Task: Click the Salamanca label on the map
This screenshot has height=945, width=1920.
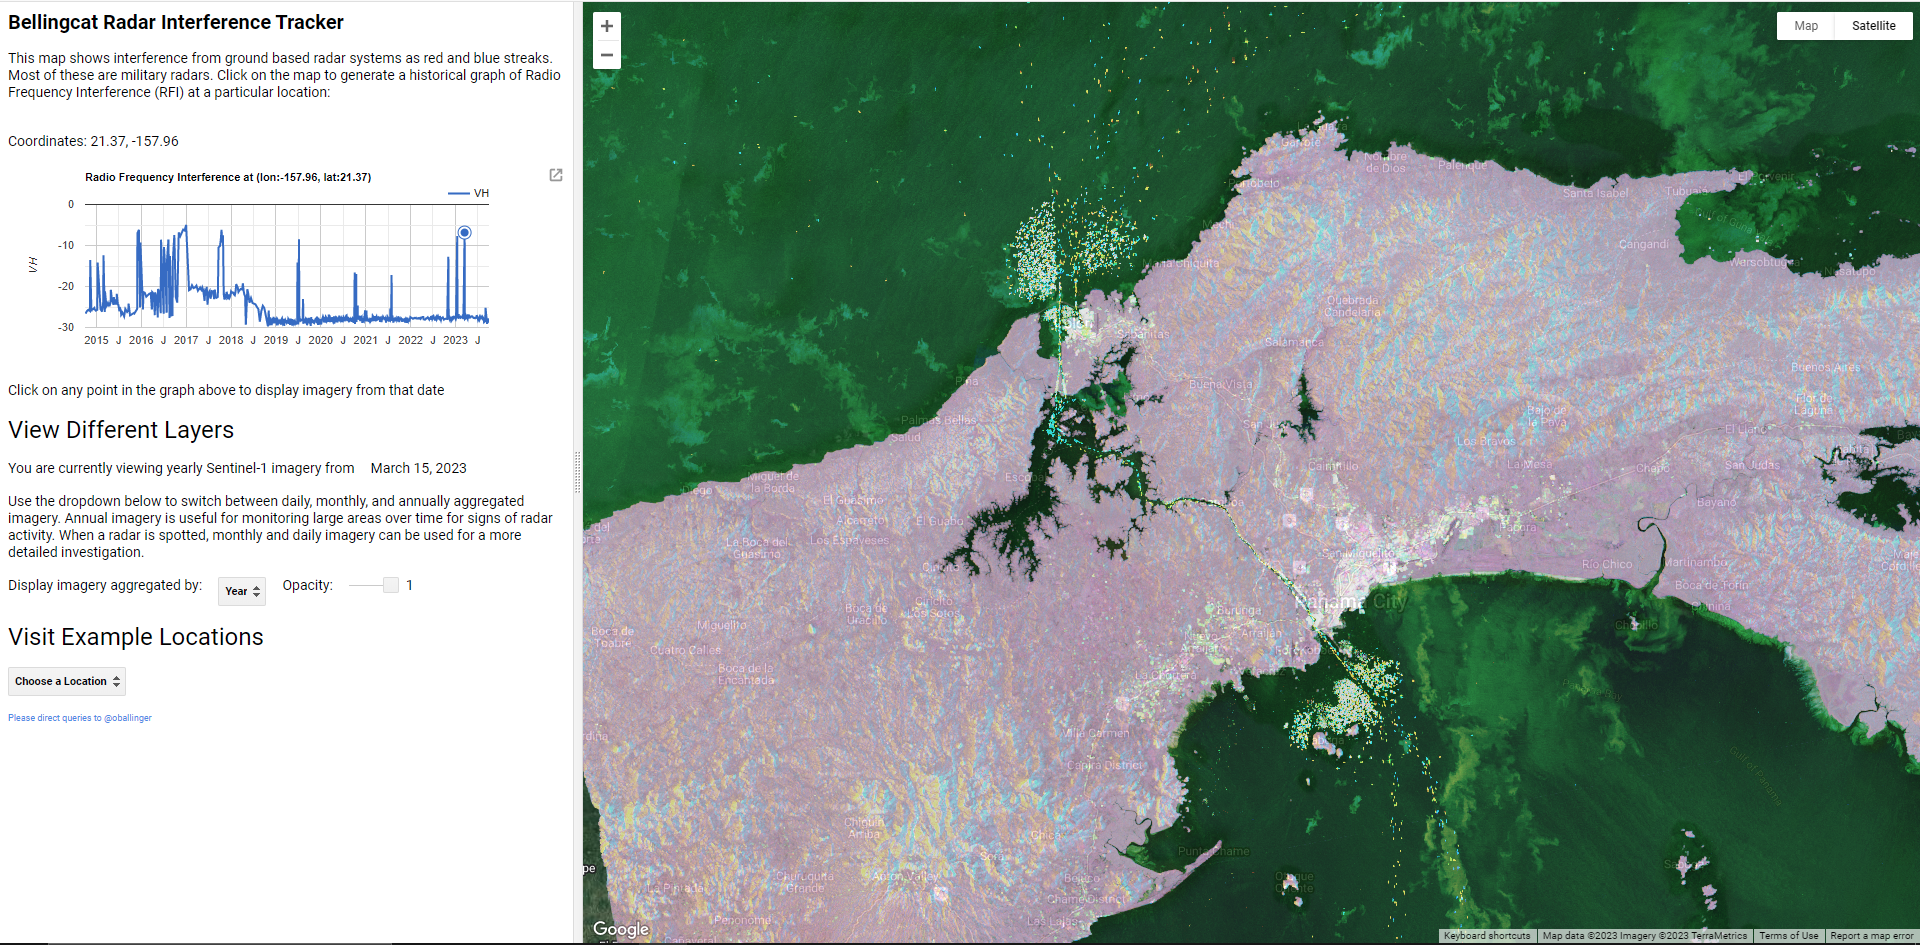Action: coord(1294,342)
